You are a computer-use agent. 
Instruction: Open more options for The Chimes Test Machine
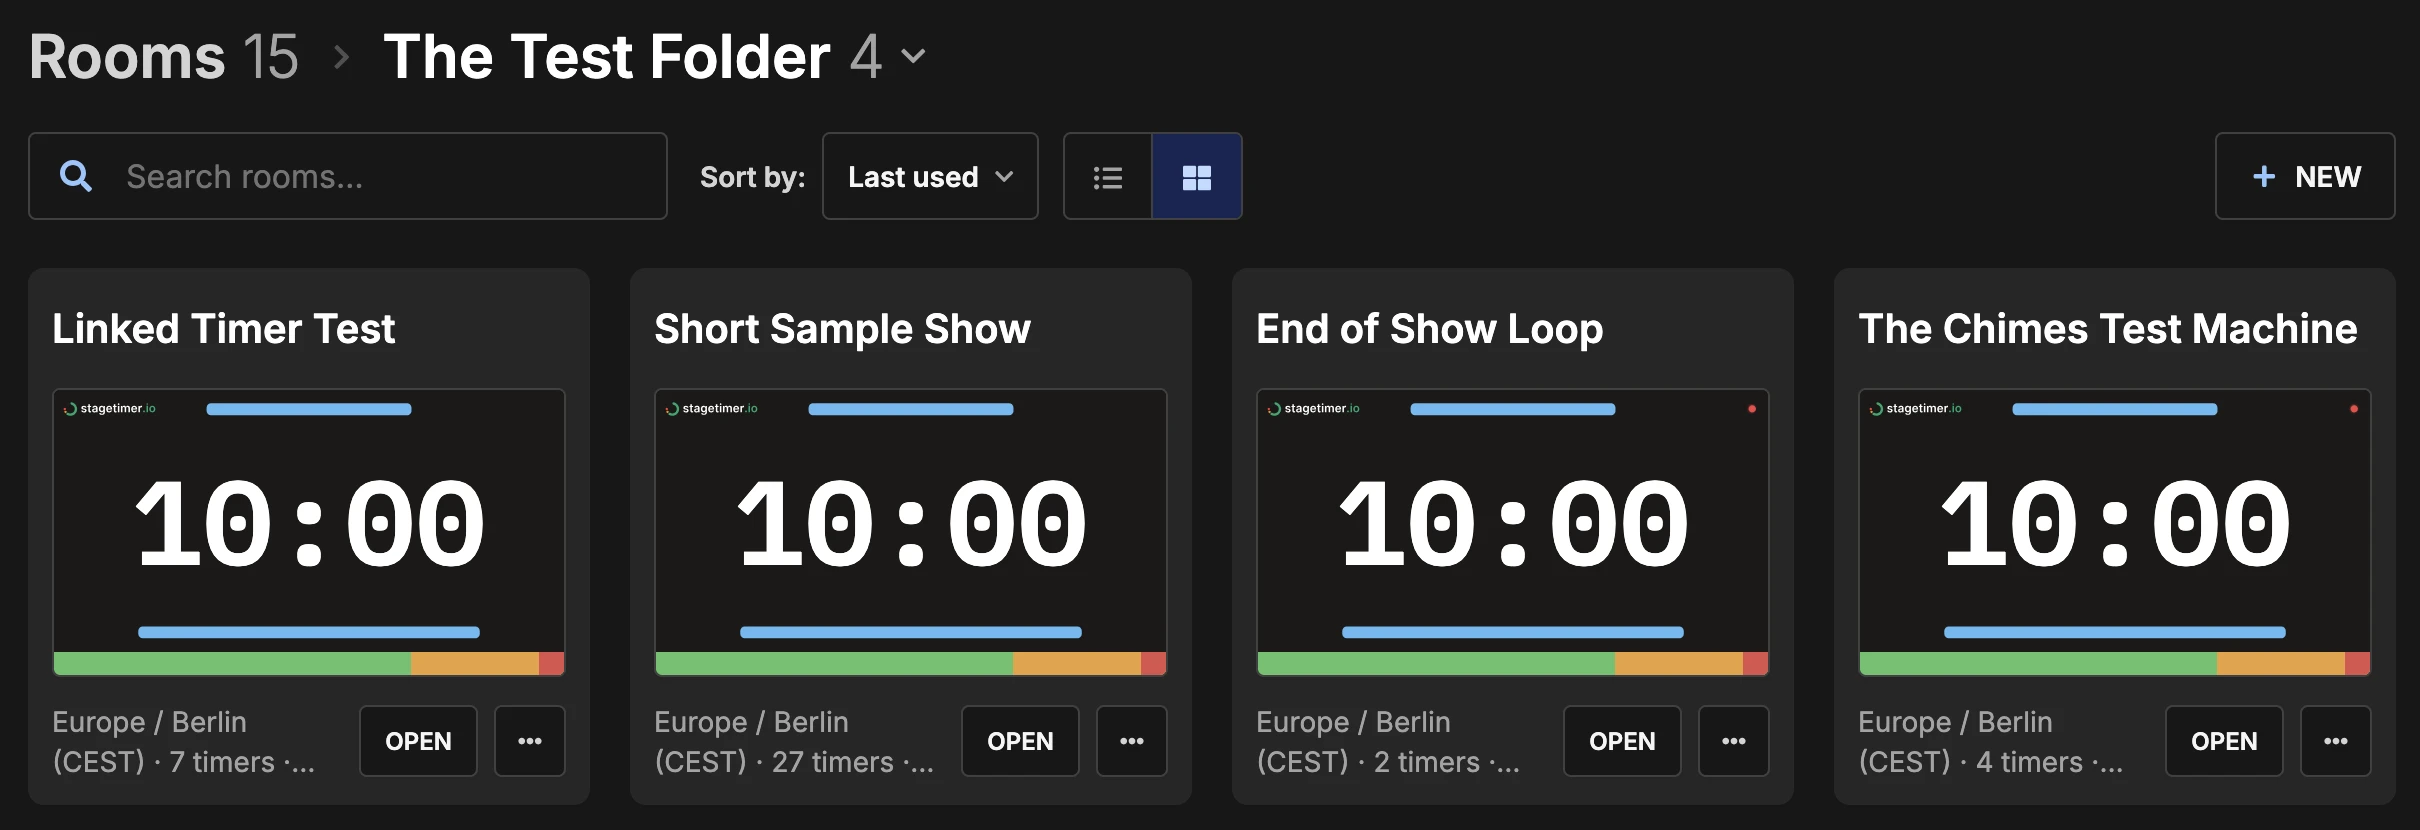(2336, 741)
